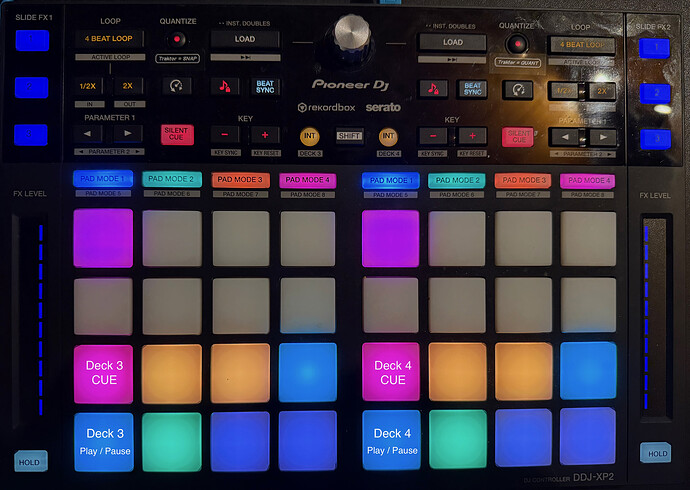
Task: Lower key with left KEY minus button
Action: (225, 135)
